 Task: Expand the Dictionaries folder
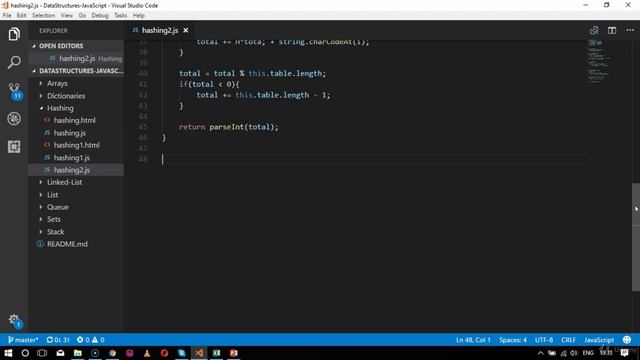tap(66, 96)
